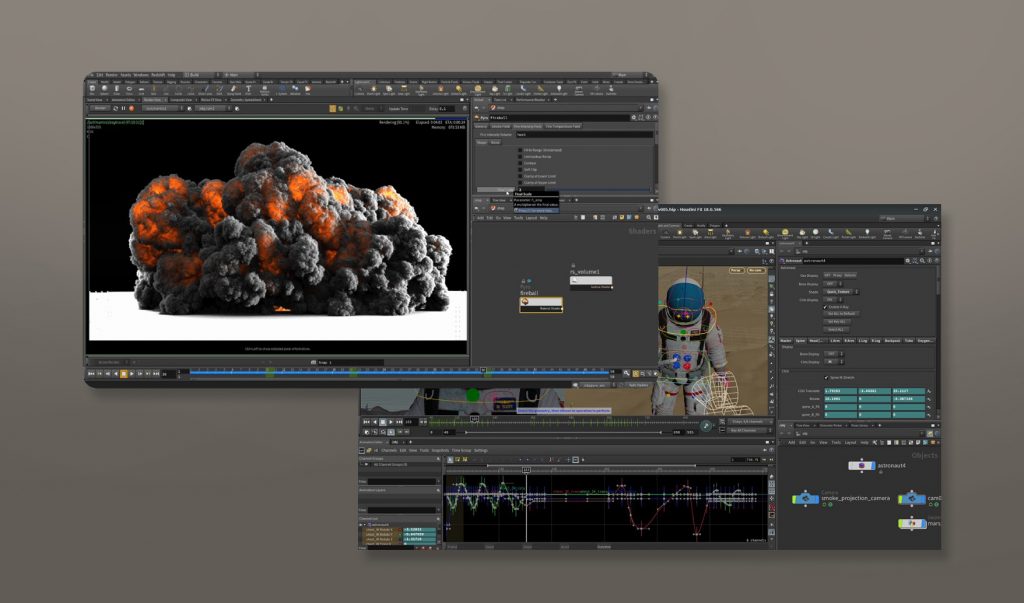
Task: Click the cam node beside smoke_projection_camera
Action: pyautogui.click(x=910, y=498)
